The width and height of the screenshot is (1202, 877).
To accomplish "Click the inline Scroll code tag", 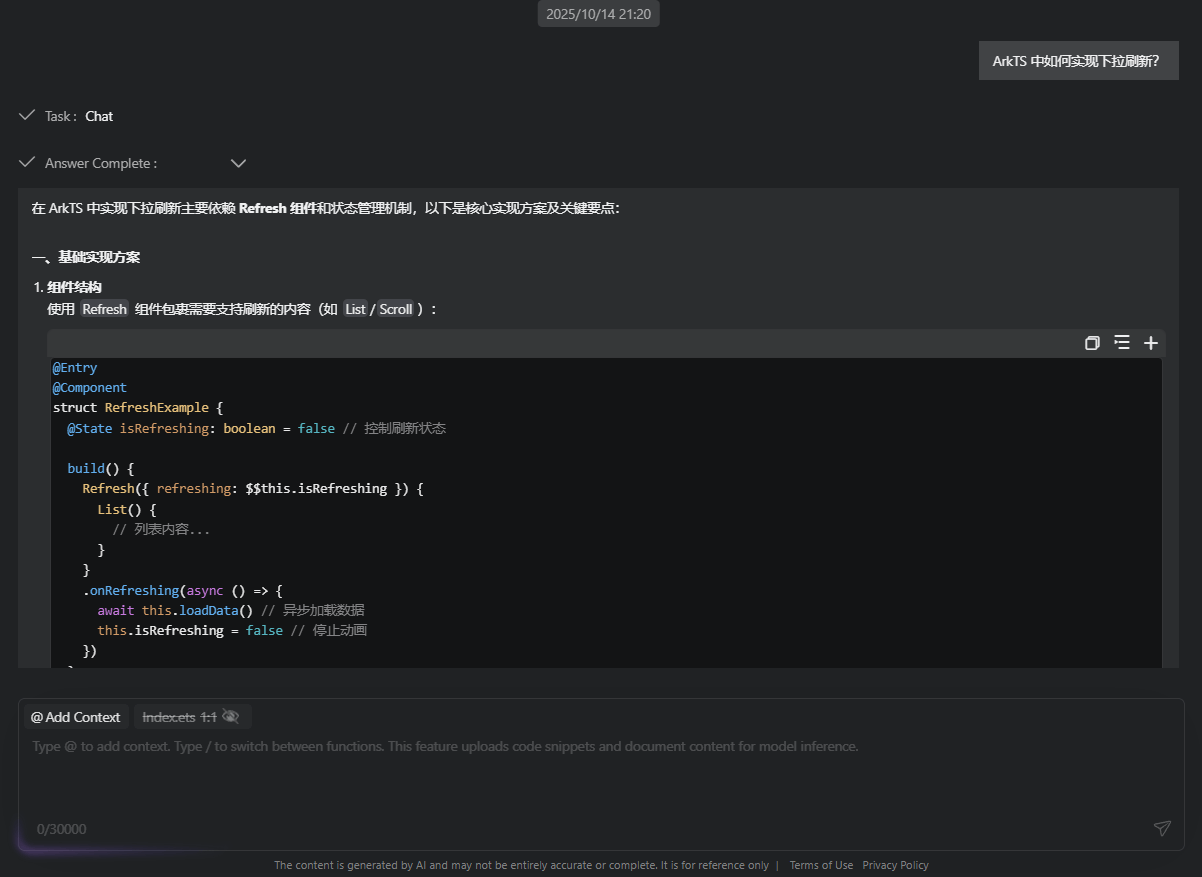I will click(x=396, y=309).
